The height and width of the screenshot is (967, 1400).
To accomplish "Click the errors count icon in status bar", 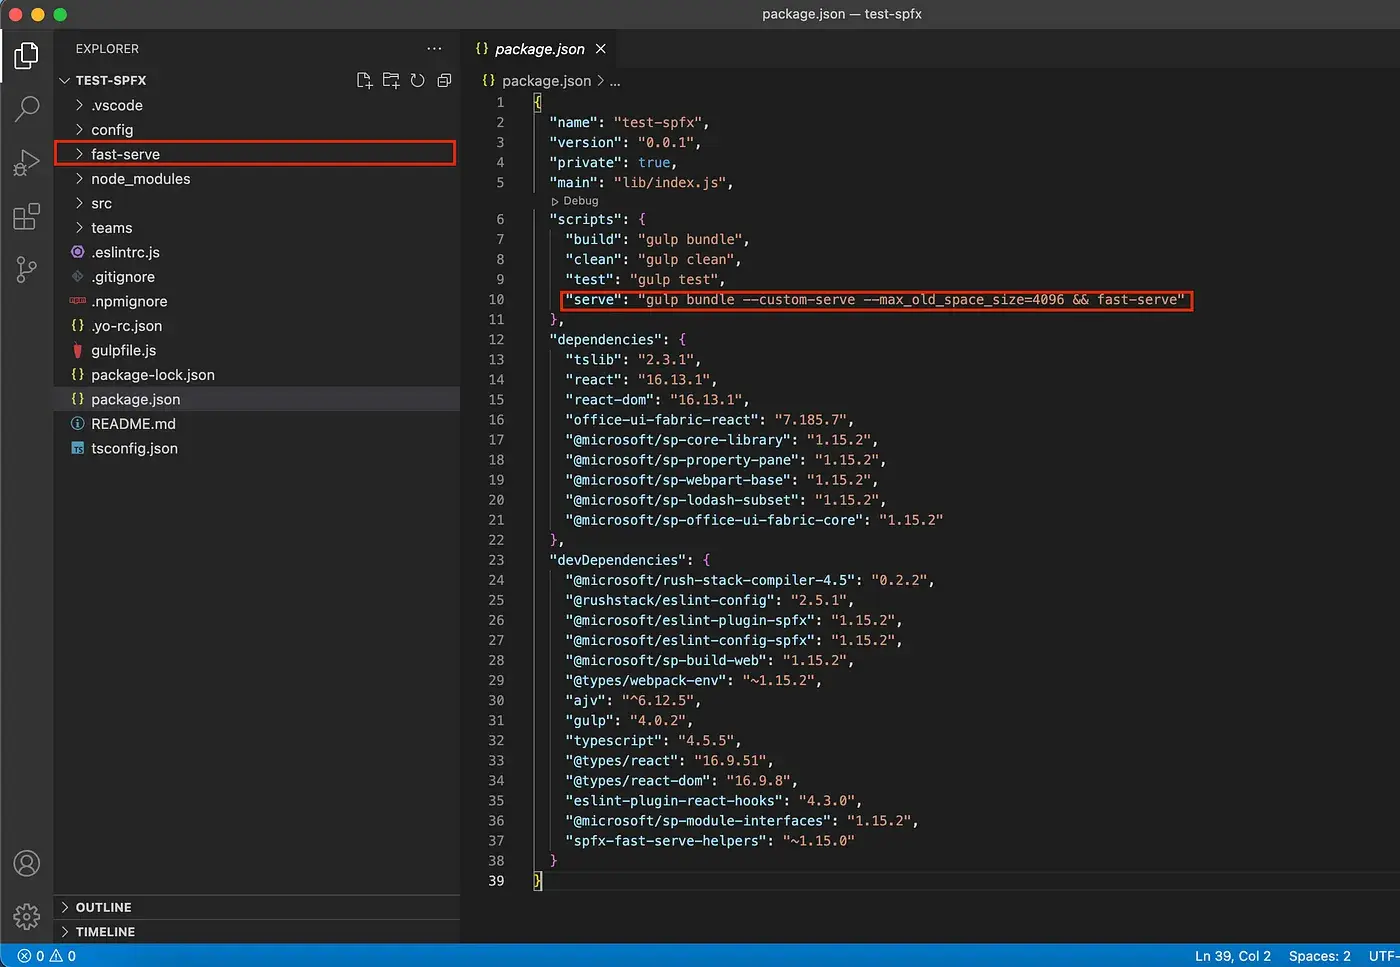I will click(31, 956).
